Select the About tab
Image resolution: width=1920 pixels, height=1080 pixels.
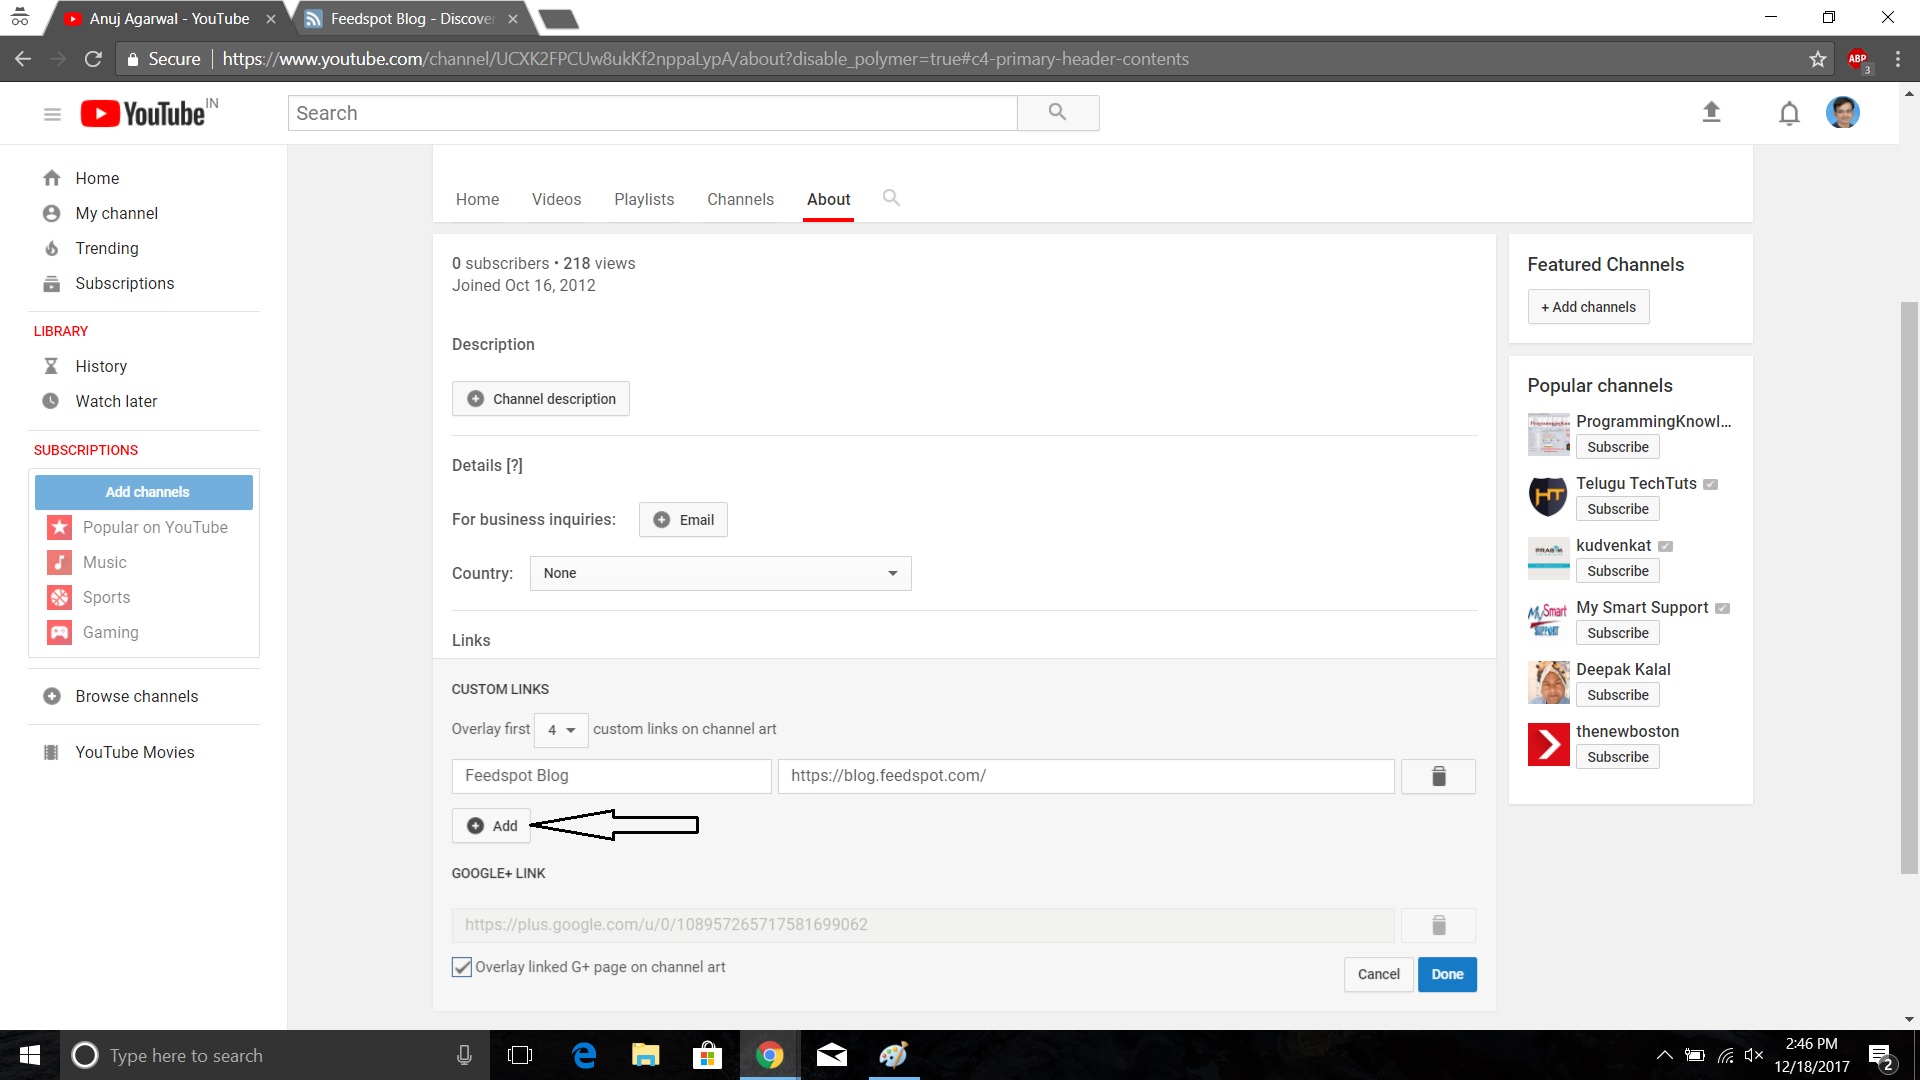[x=828, y=199]
